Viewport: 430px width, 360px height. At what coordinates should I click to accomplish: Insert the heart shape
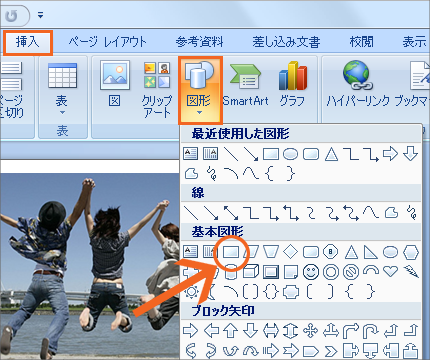tap(391, 271)
